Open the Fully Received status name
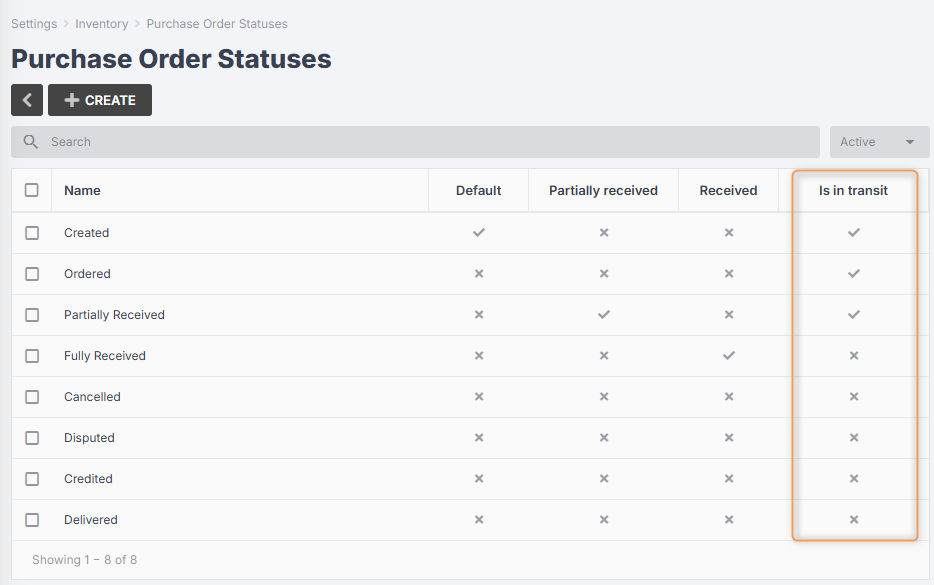Viewport: 934px width, 585px height. tap(105, 356)
